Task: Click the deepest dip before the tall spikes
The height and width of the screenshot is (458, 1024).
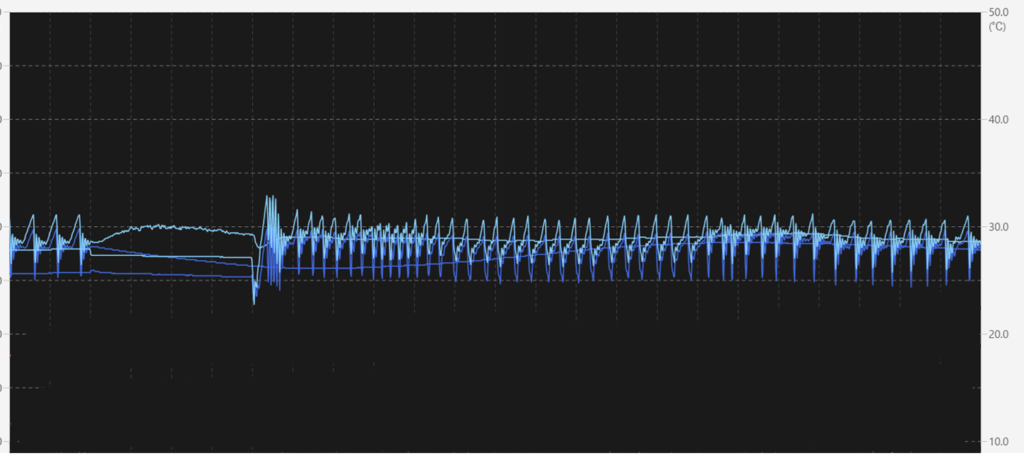Action: 254,298
